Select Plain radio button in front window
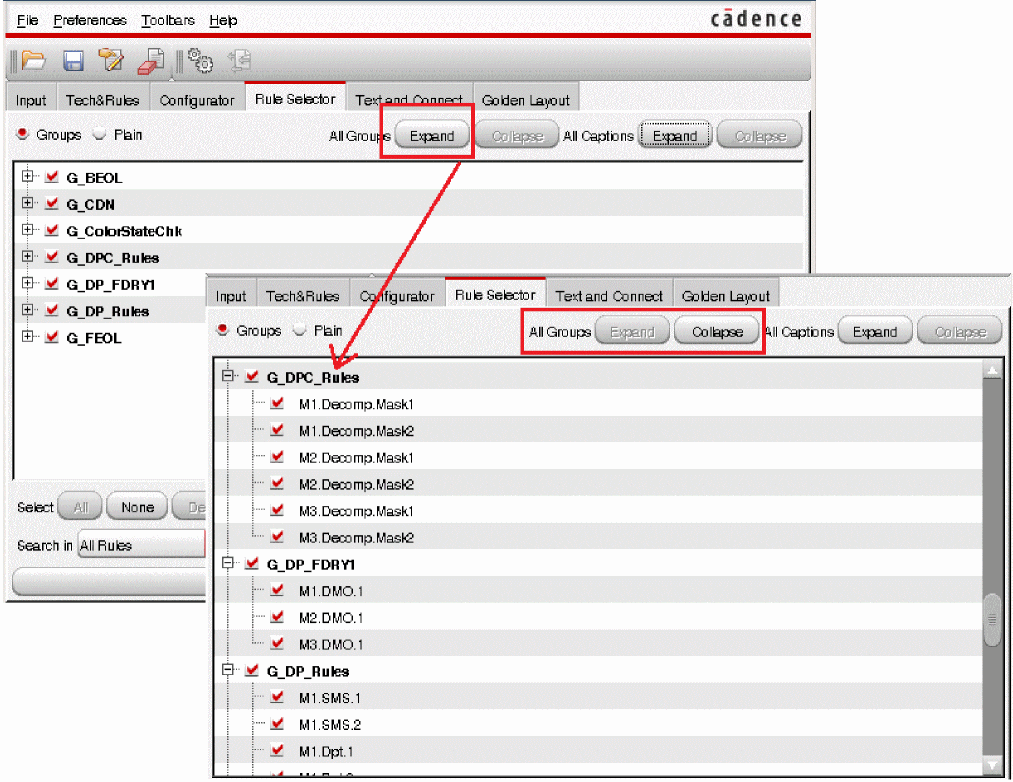This screenshot has height=782, width=1013. 299,330
